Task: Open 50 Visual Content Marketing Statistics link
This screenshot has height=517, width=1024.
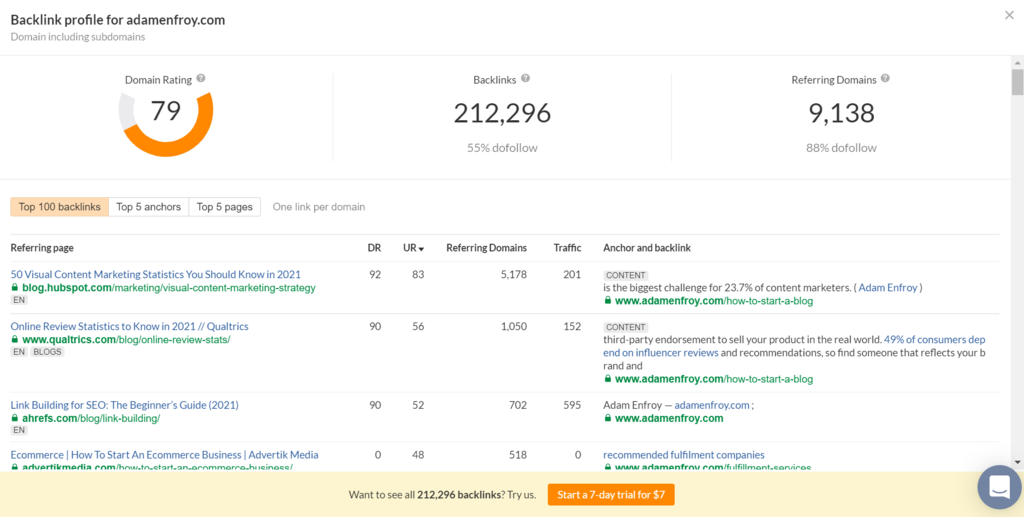Action: [155, 274]
